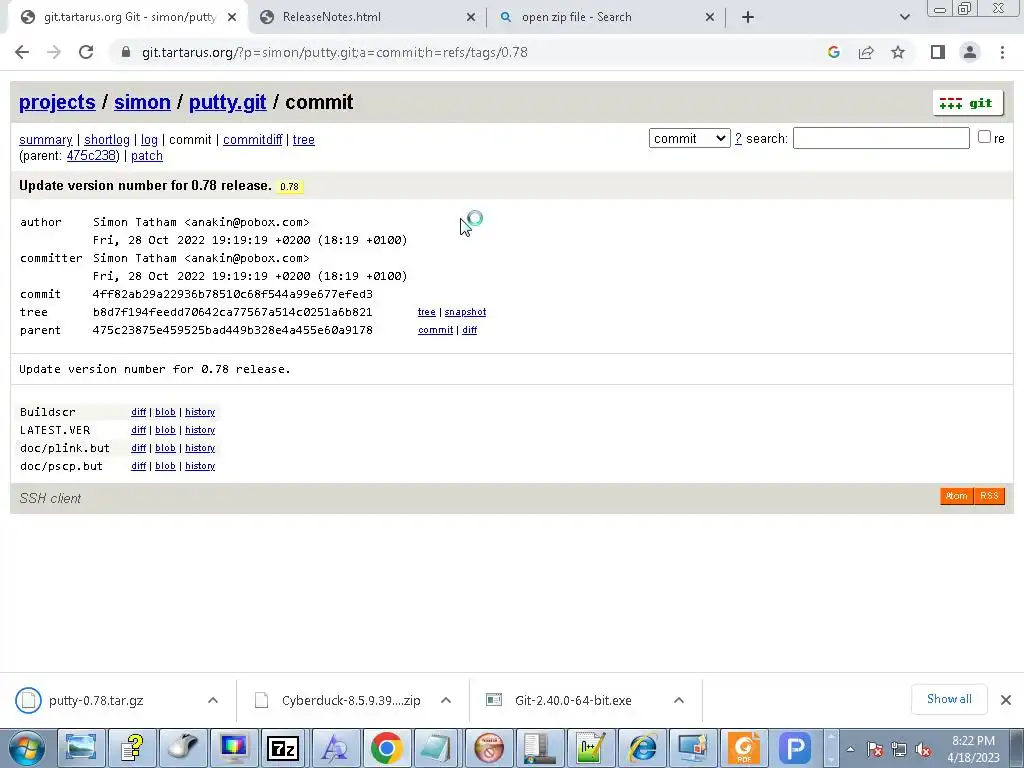The image size is (1024, 768).
Task: Open the projects breadcrumb link
Action: click(57, 103)
